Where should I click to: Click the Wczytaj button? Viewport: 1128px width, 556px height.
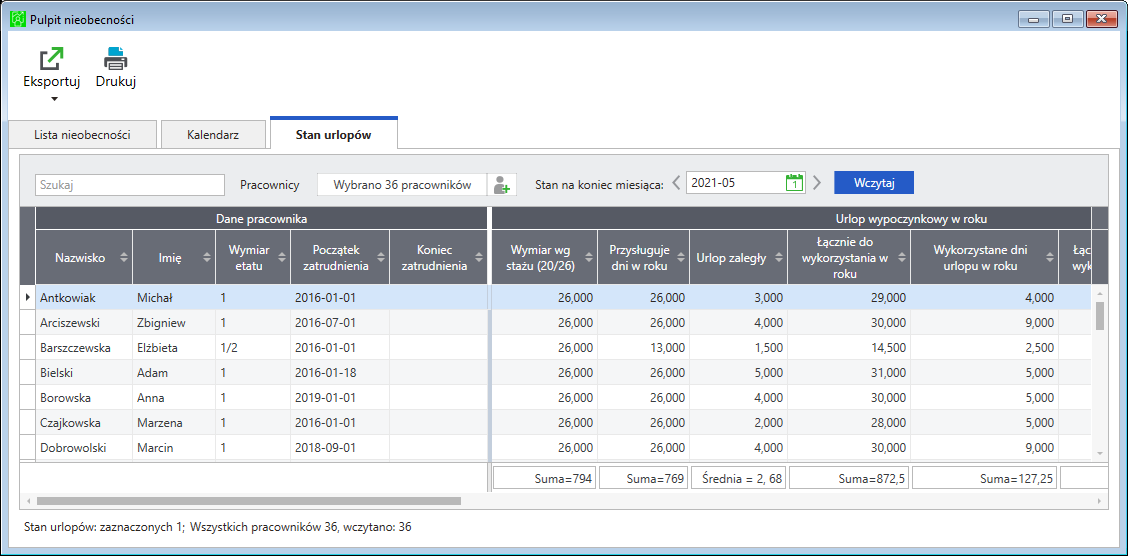(873, 183)
